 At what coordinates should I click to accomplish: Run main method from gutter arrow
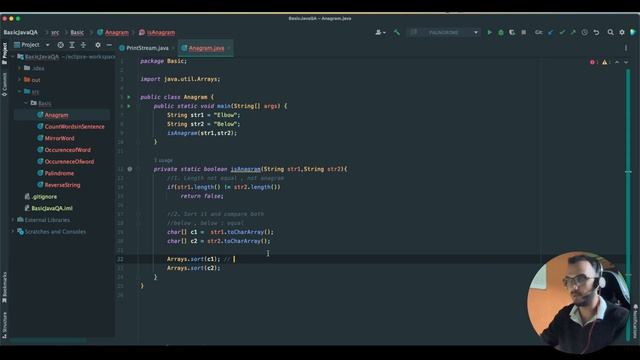[x=129, y=106]
